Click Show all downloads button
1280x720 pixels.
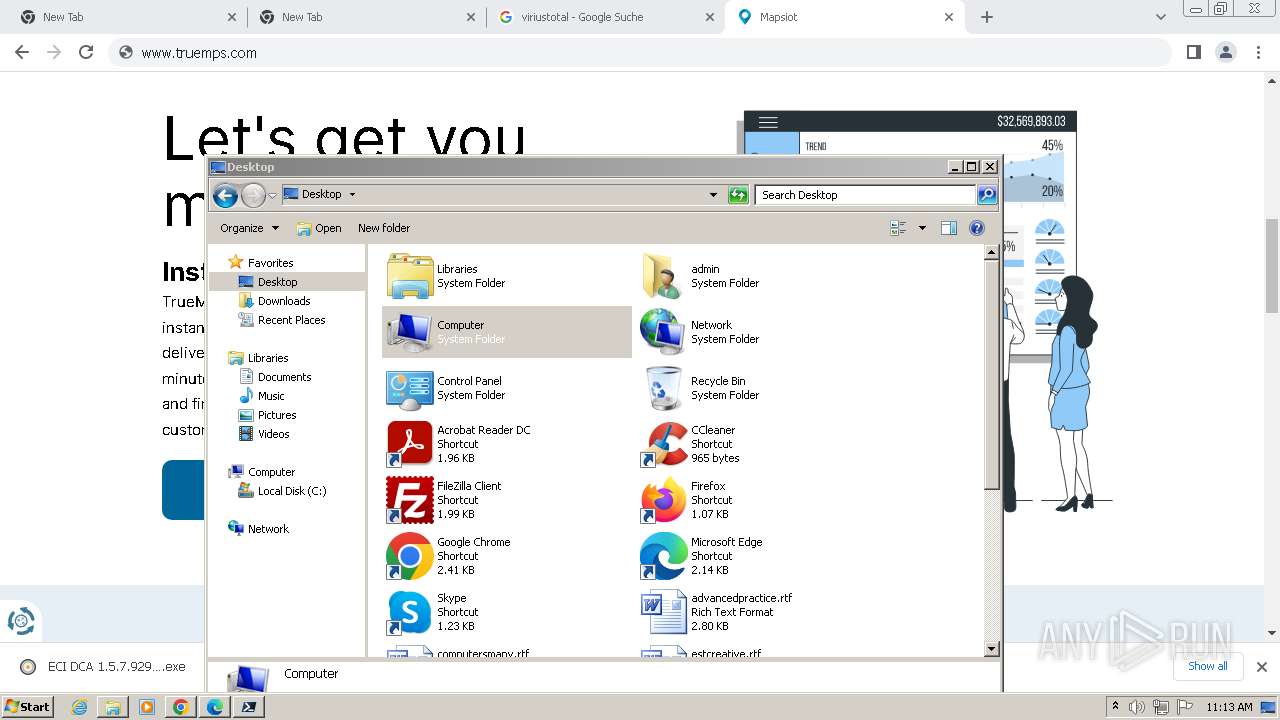pyautogui.click(x=1208, y=666)
